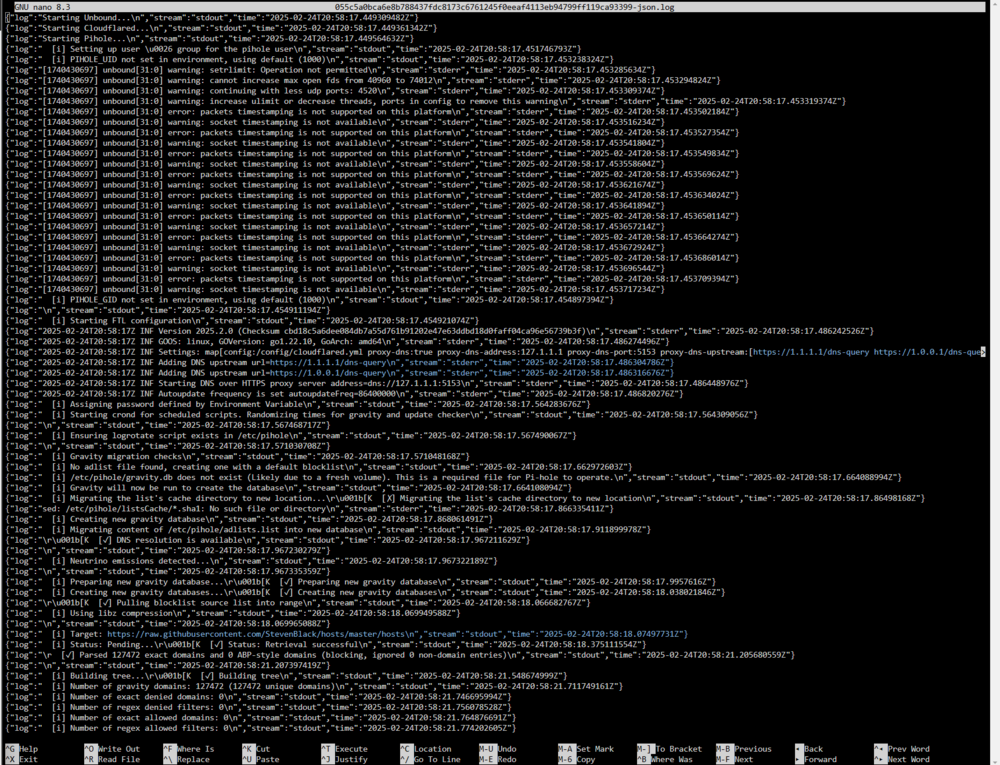
Task: Select the ^O Write Out shortcut
Action: coord(112,749)
